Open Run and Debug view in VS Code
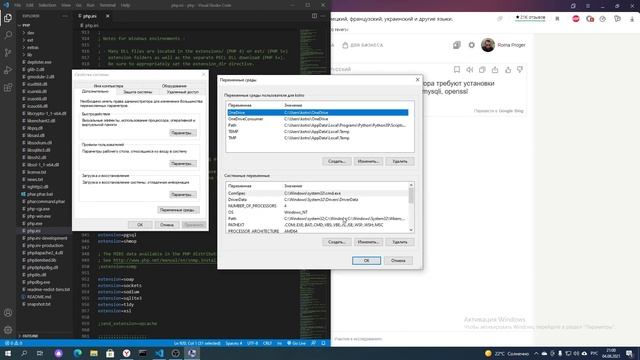This screenshot has width=640, height=360. (x=8, y=70)
